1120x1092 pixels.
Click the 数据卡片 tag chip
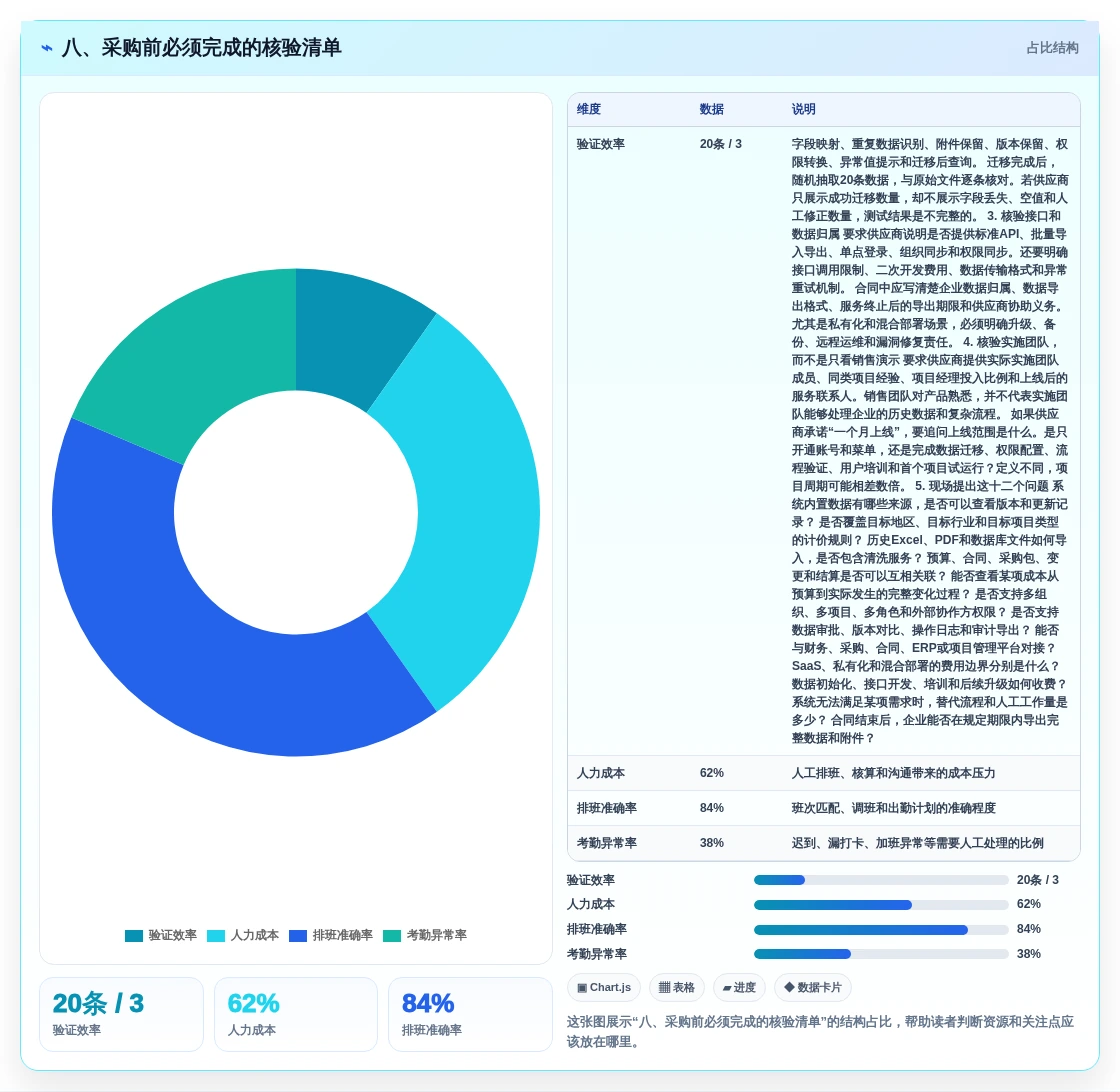(x=813, y=988)
